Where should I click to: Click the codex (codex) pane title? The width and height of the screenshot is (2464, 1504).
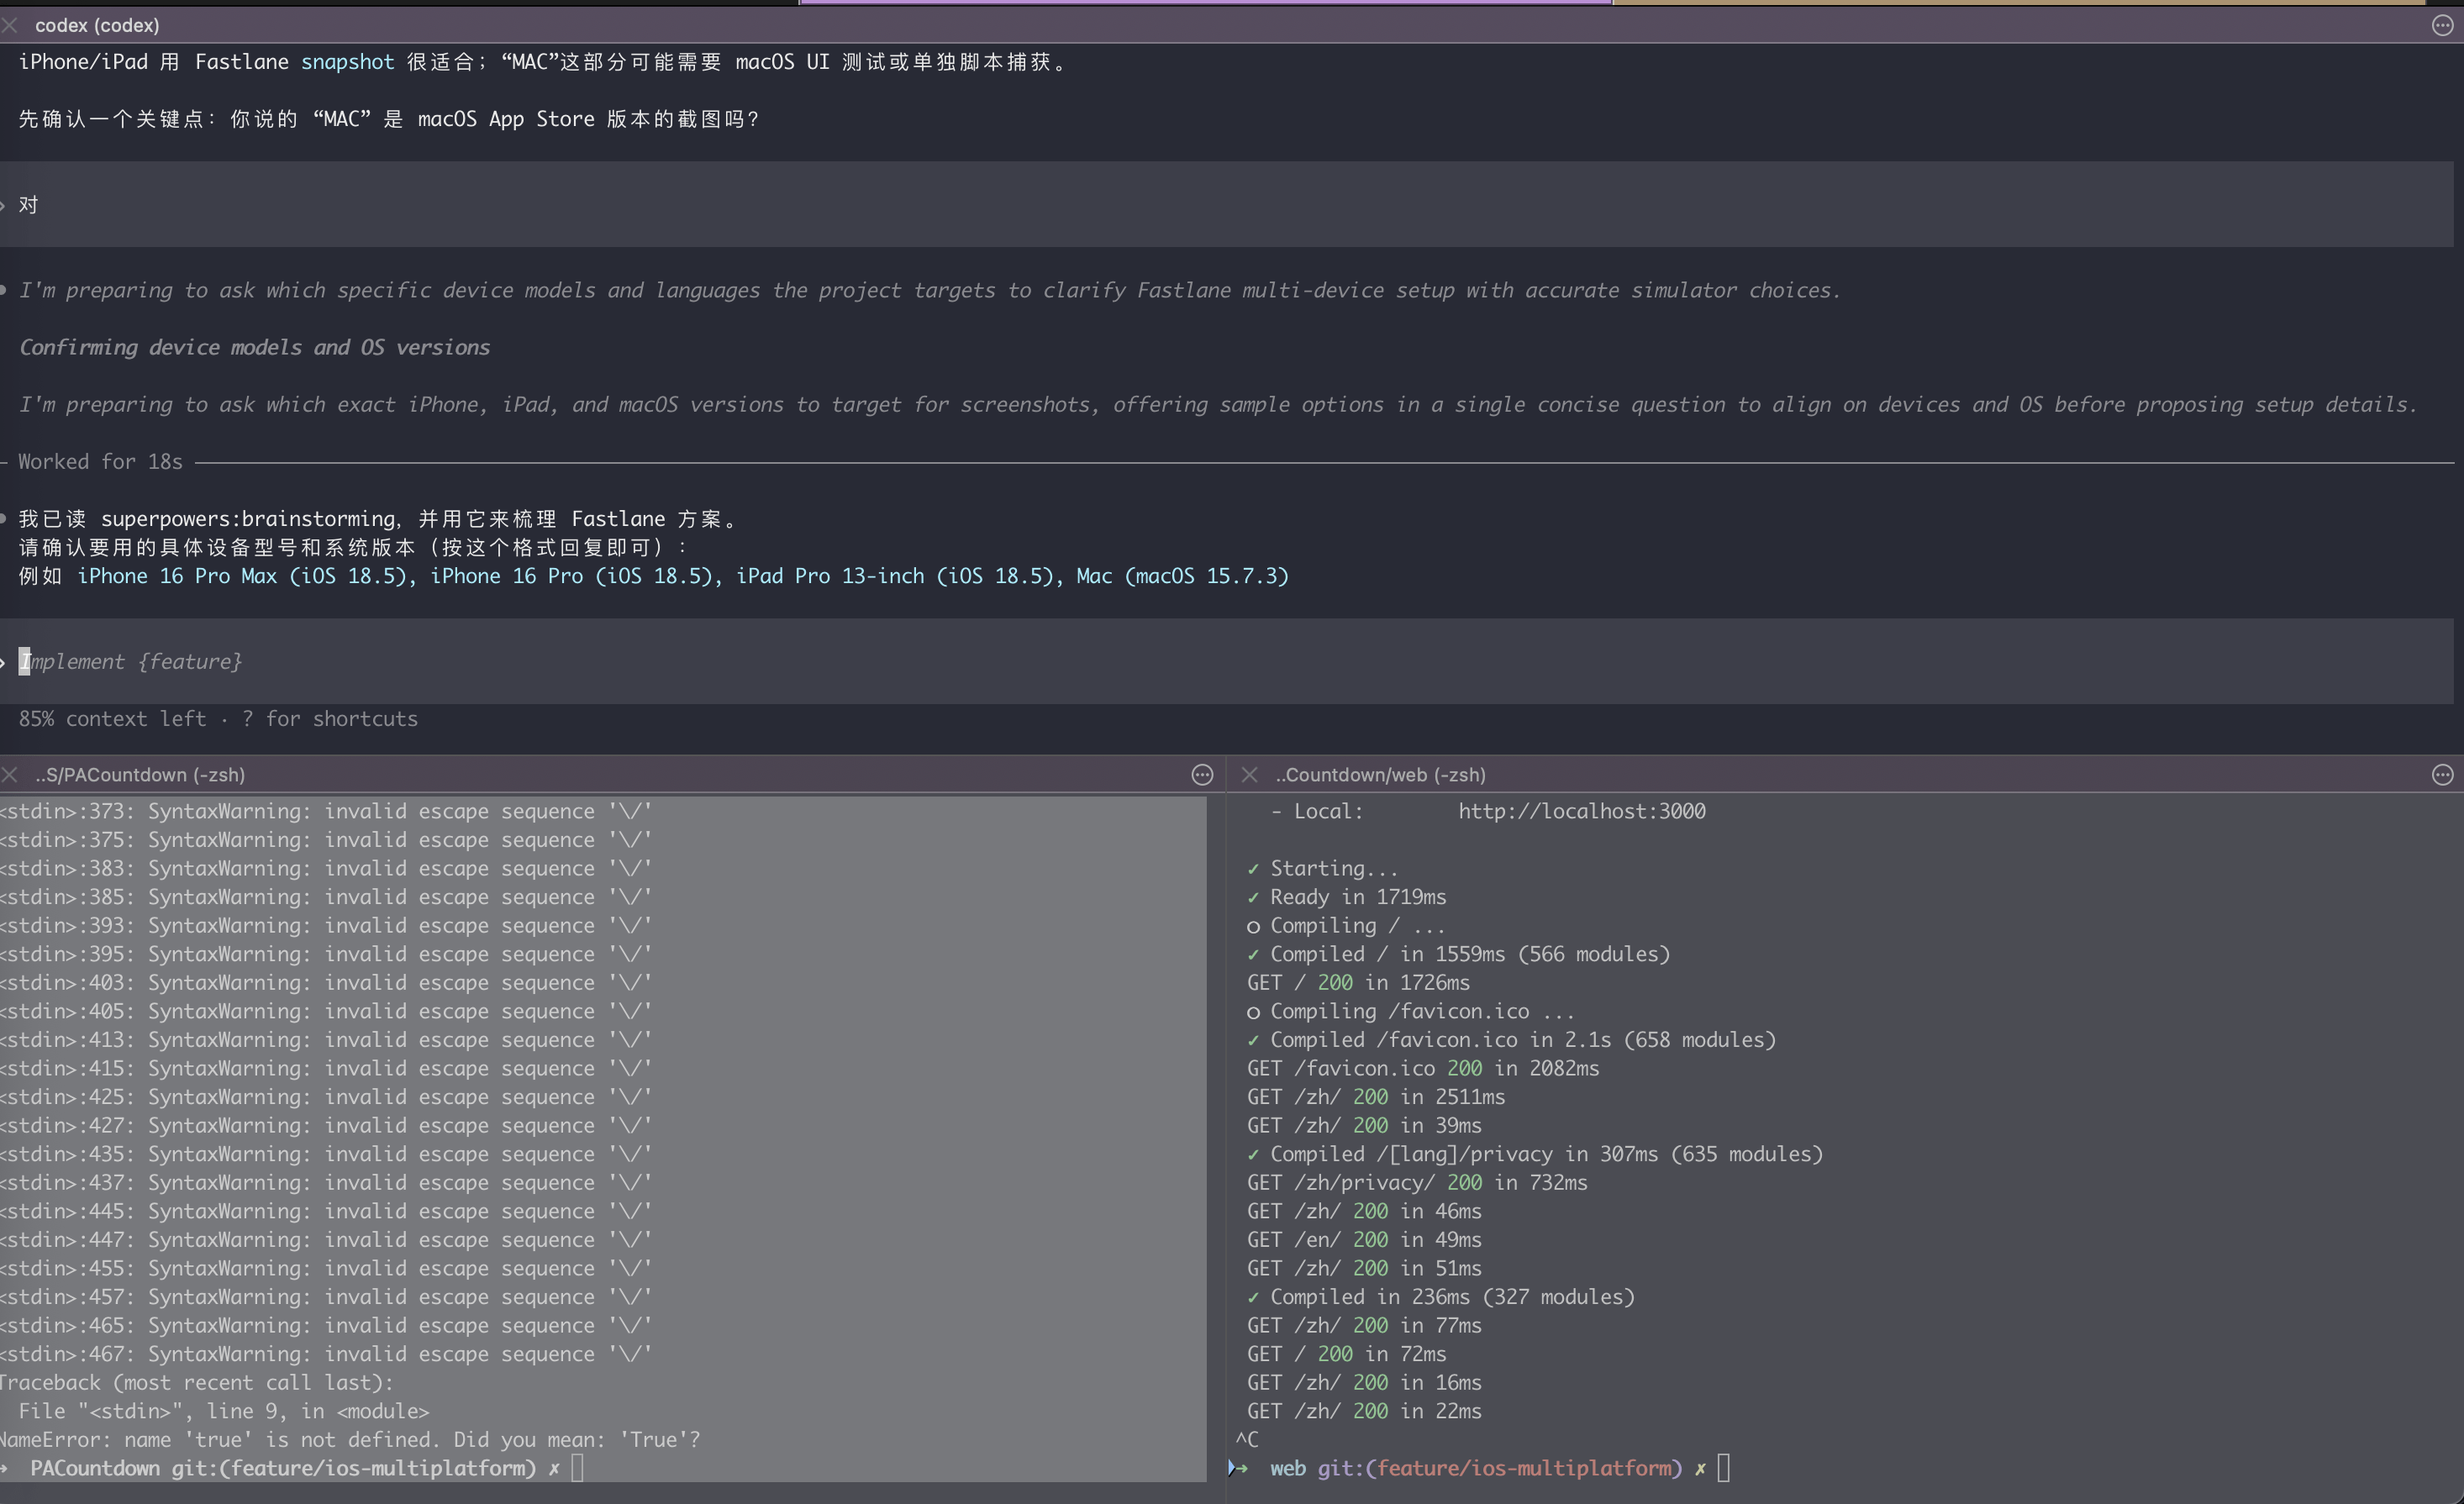[x=97, y=26]
